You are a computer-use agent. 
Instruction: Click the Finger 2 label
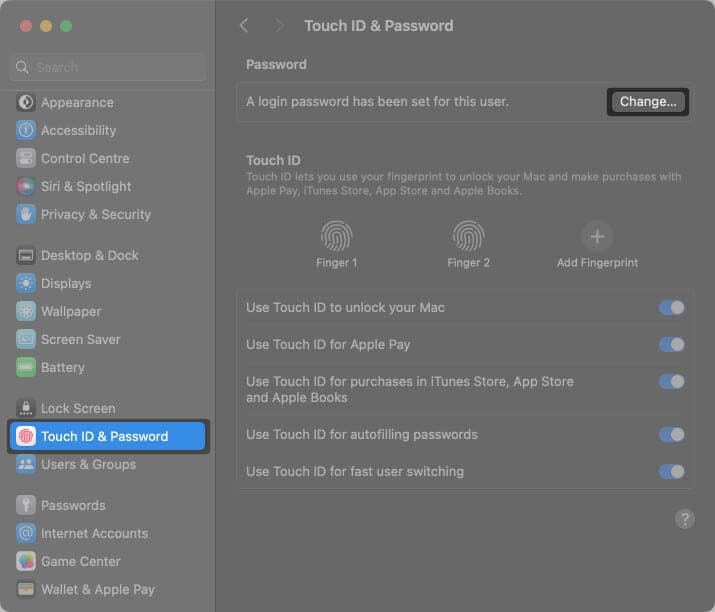468,263
